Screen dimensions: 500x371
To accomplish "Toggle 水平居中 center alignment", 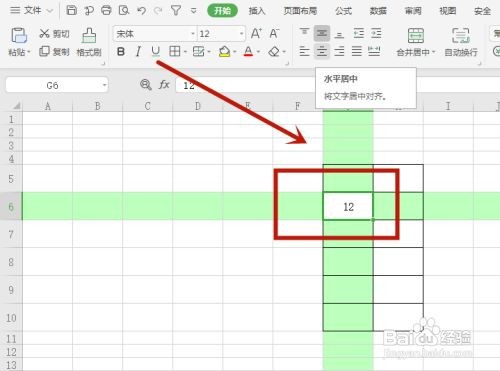I will coord(322,51).
